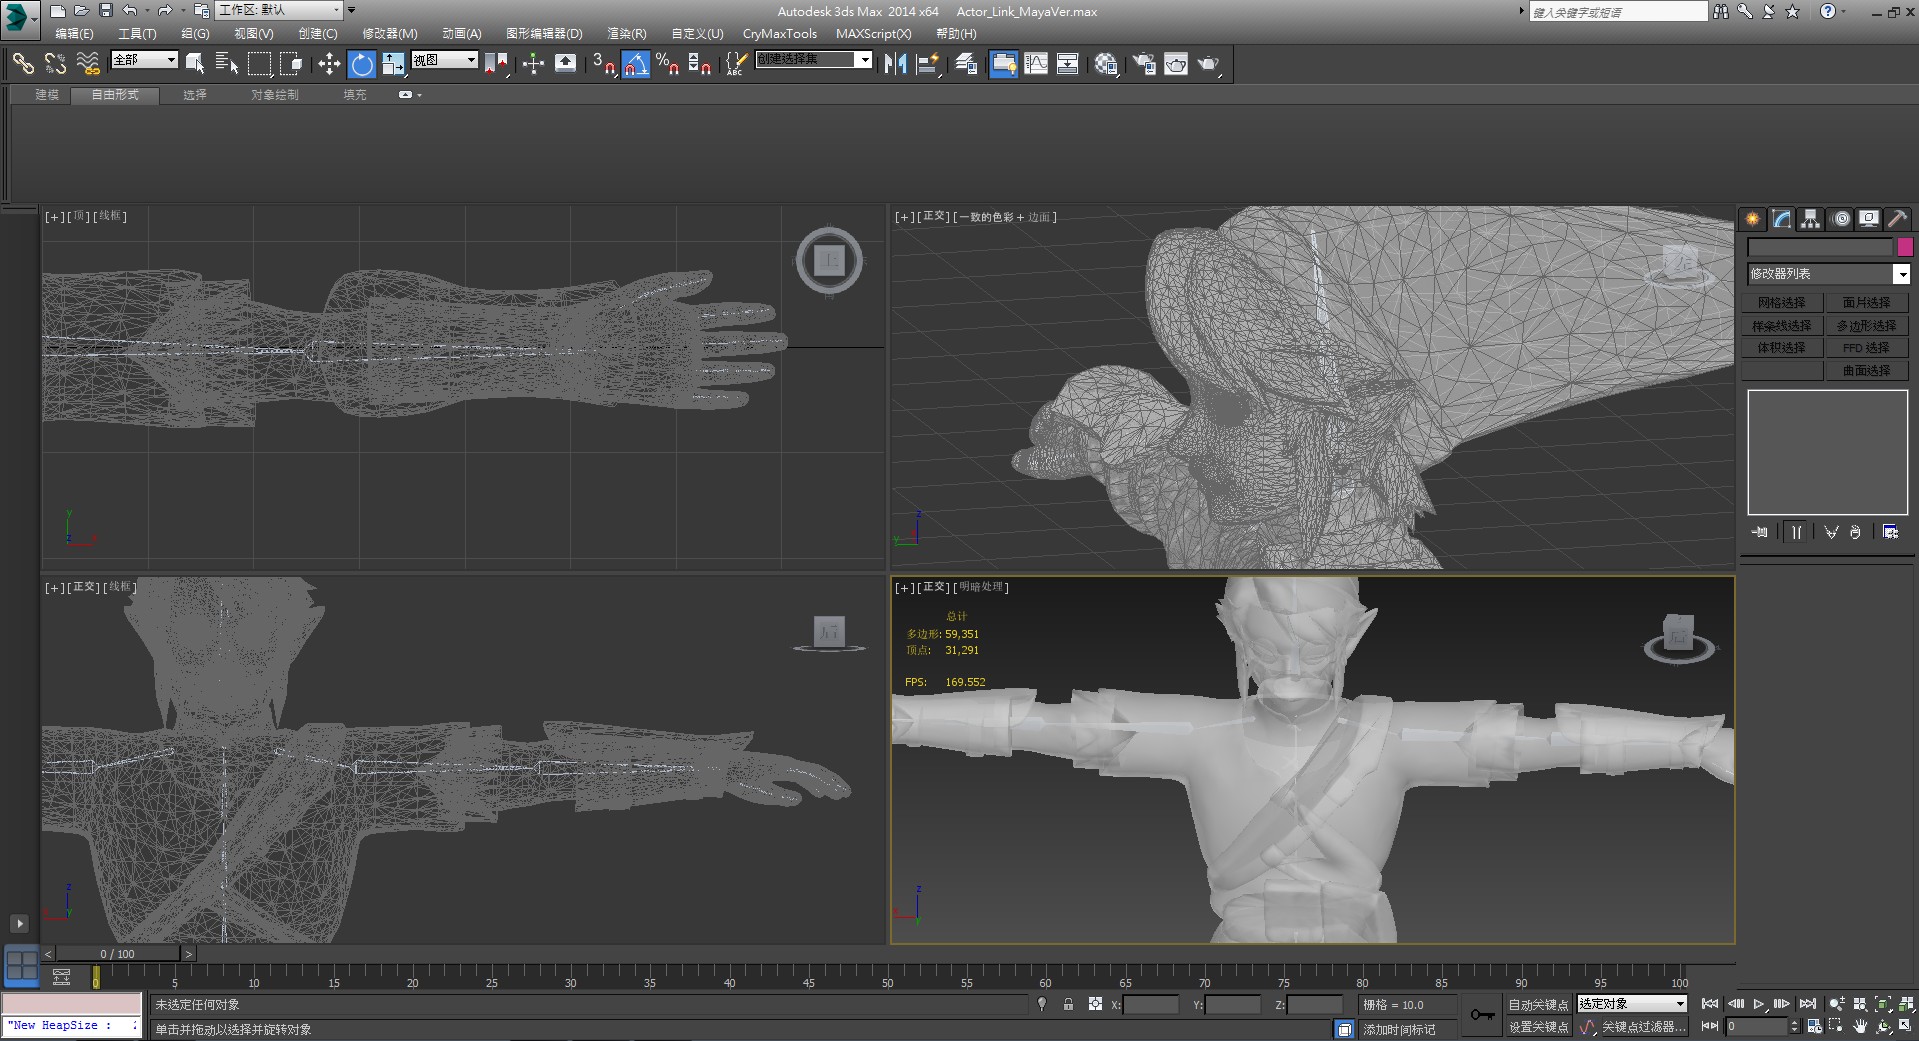Click the FFD 选择 modifier button
Viewport: 1919px width, 1041px height.
pos(1866,348)
